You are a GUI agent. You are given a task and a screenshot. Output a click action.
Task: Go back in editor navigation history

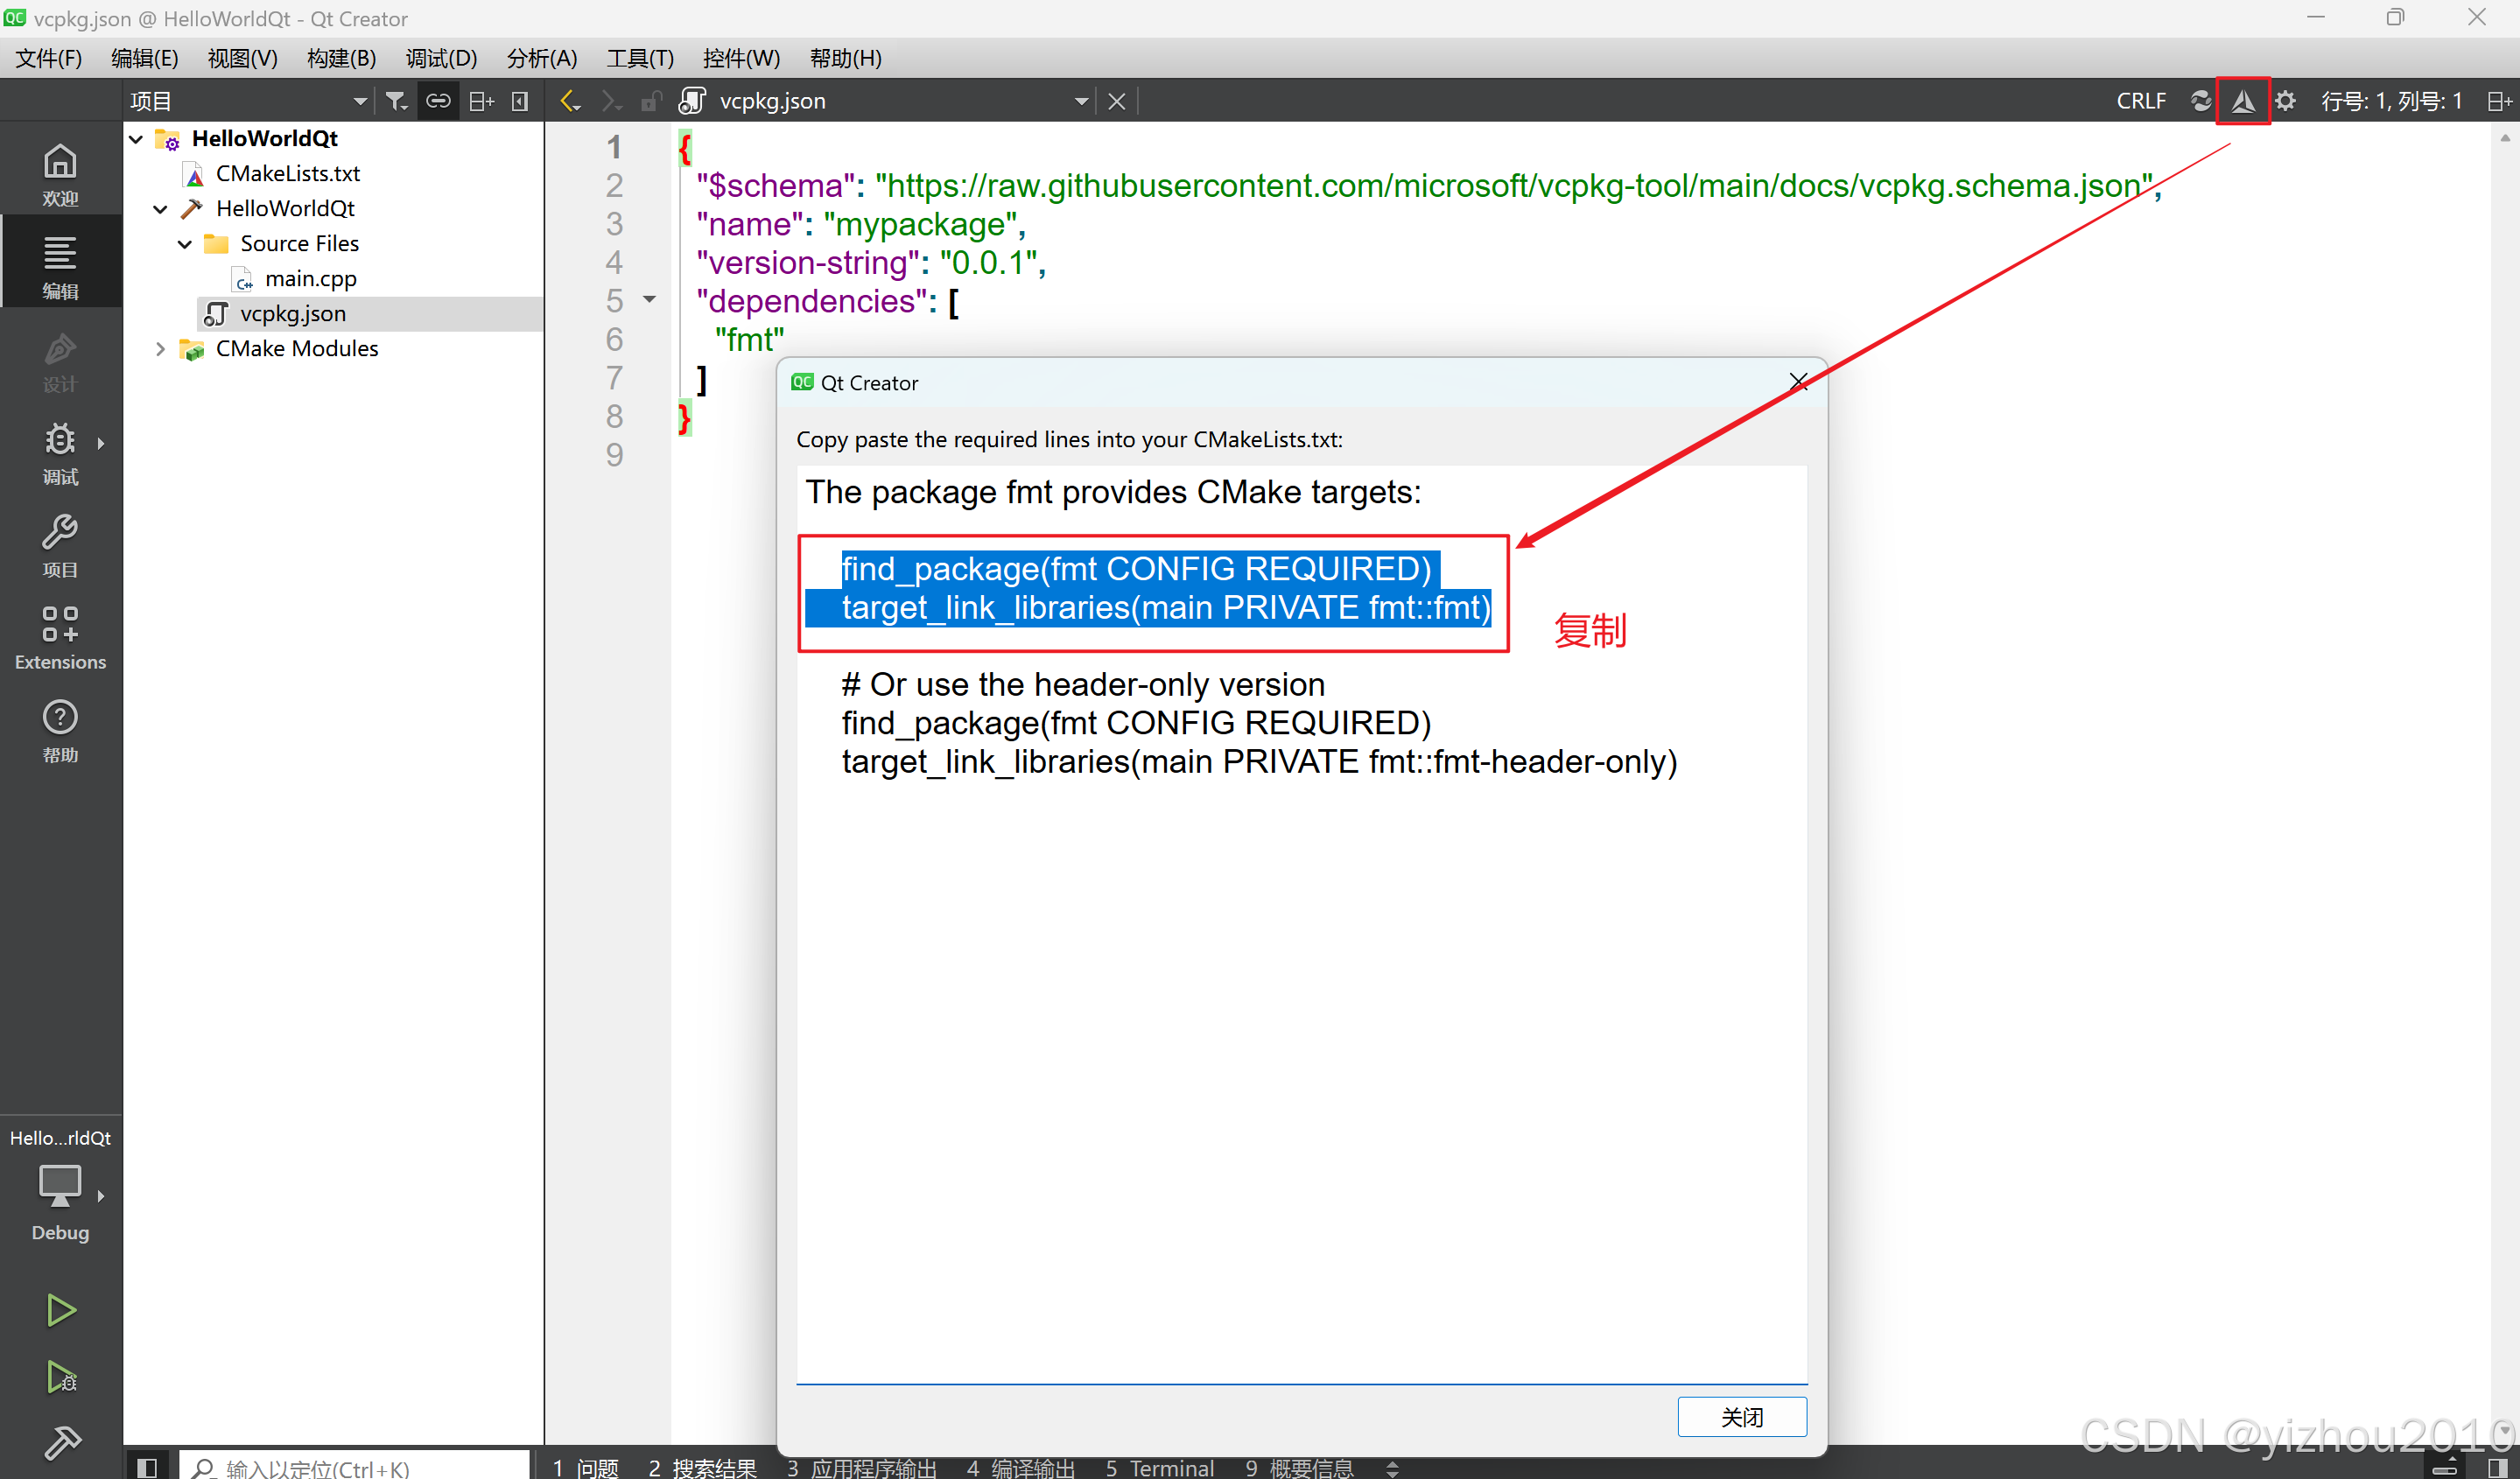click(570, 101)
